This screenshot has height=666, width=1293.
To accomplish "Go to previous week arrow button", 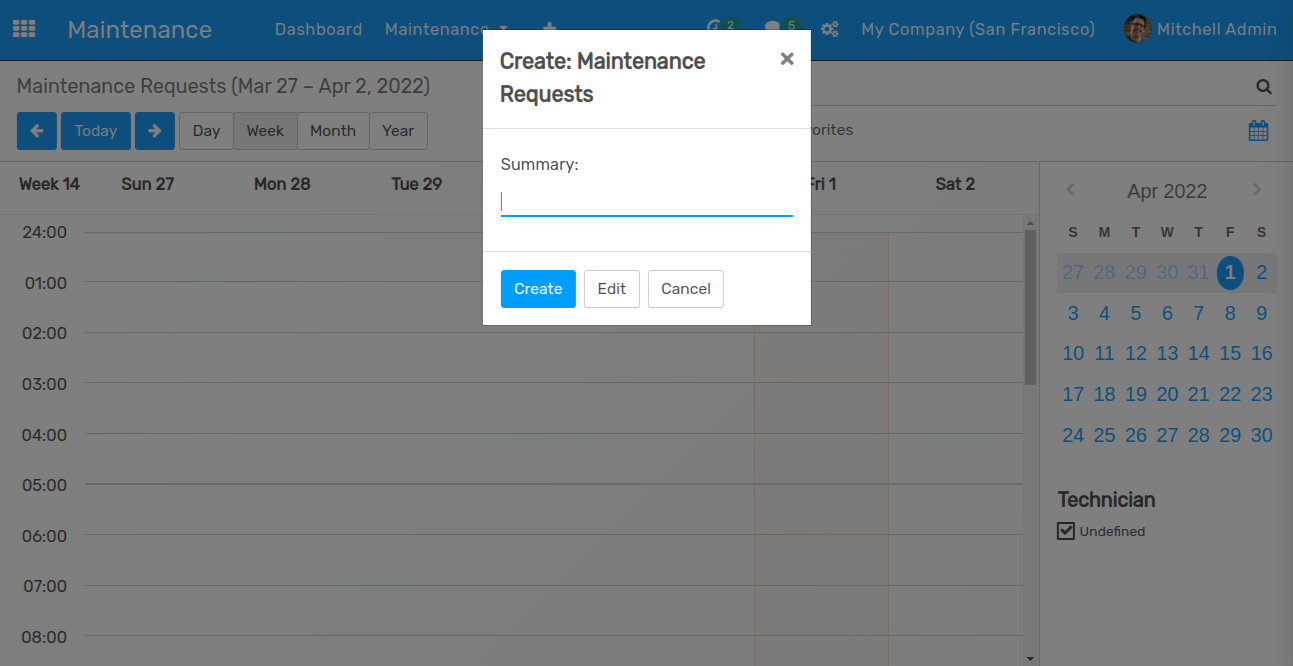I will click(x=37, y=131).
